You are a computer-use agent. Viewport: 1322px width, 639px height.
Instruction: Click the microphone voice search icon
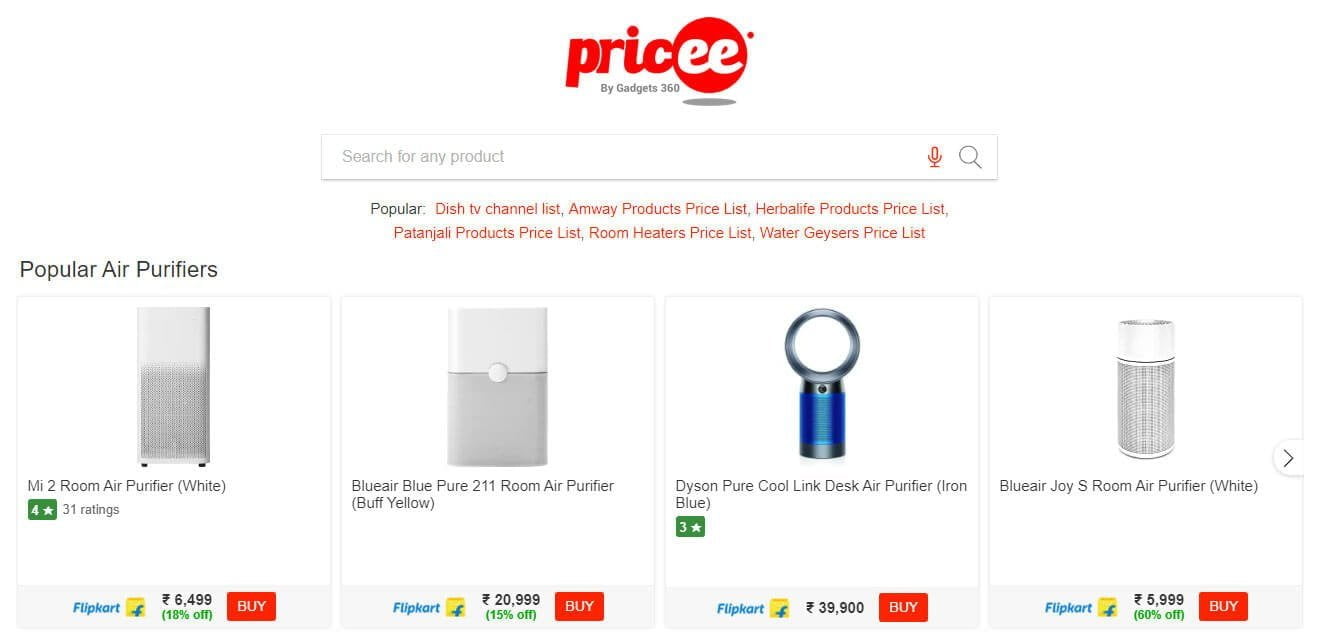click(935, 157)
